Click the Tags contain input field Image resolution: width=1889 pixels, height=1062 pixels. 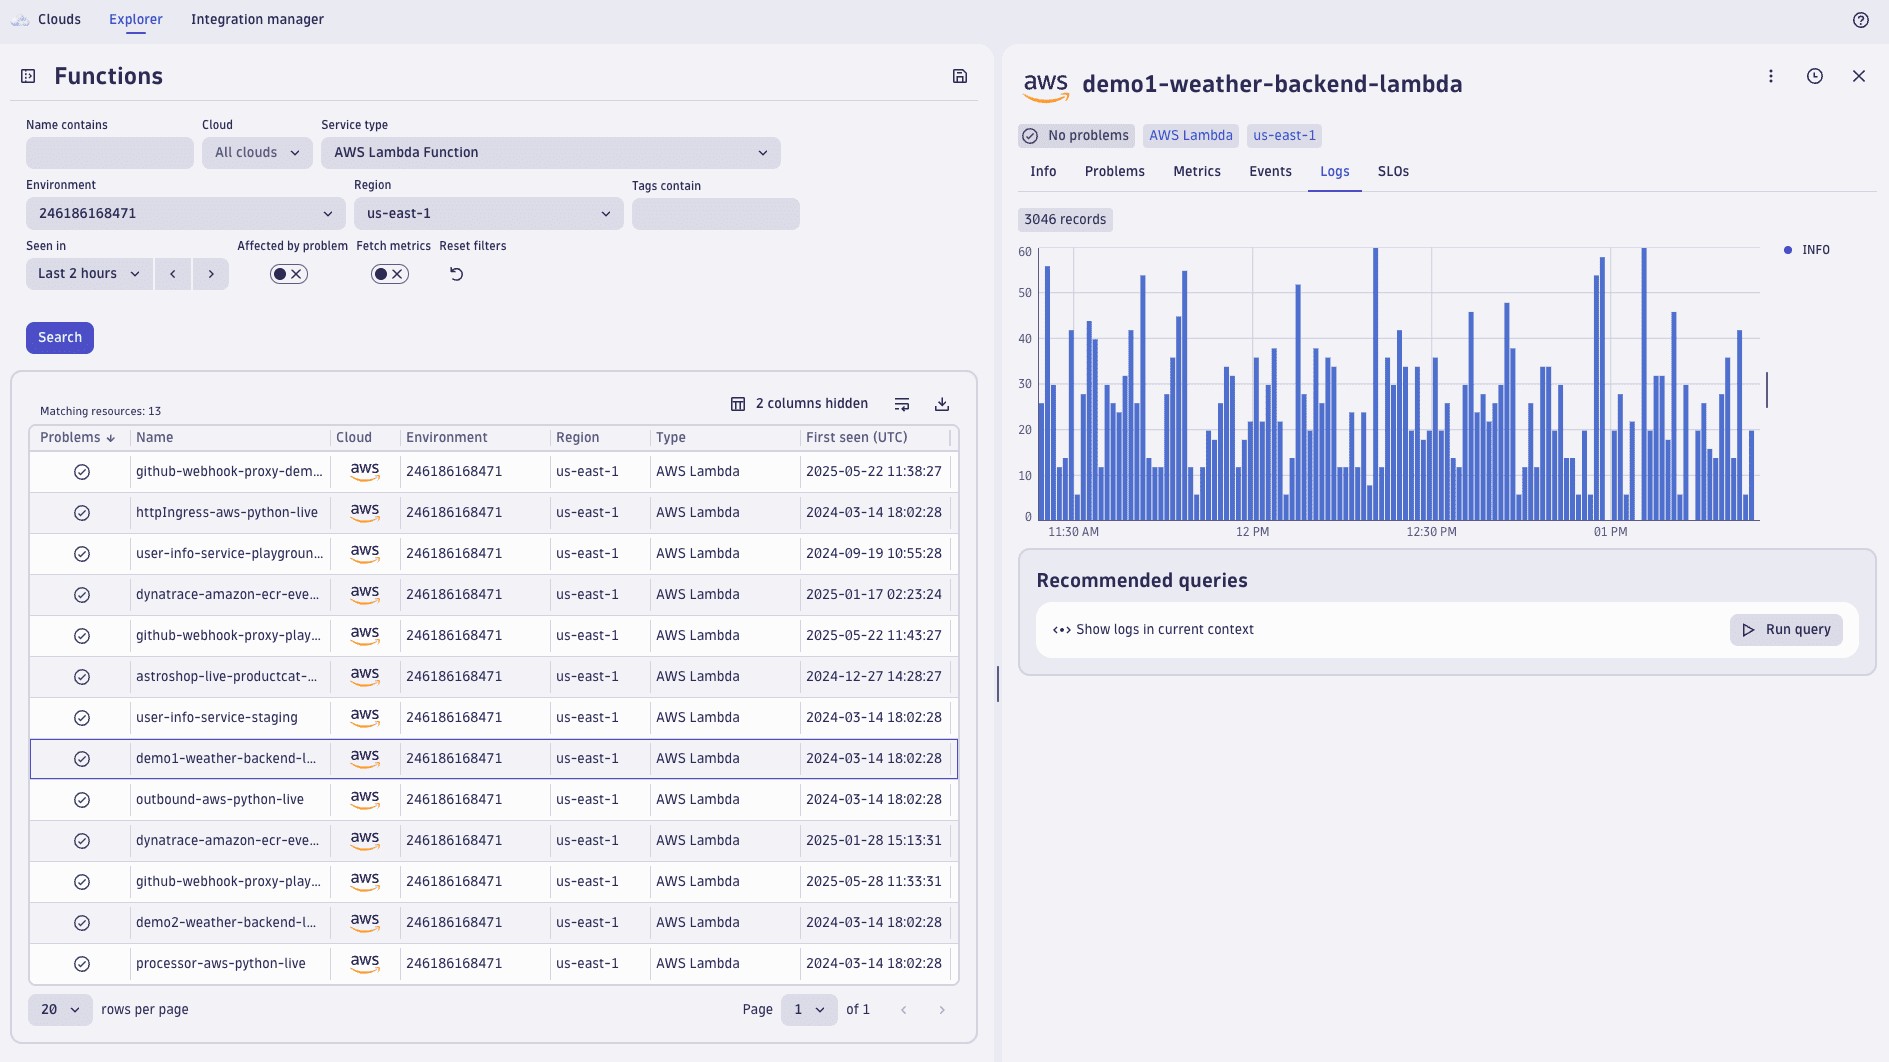(716, 214)
